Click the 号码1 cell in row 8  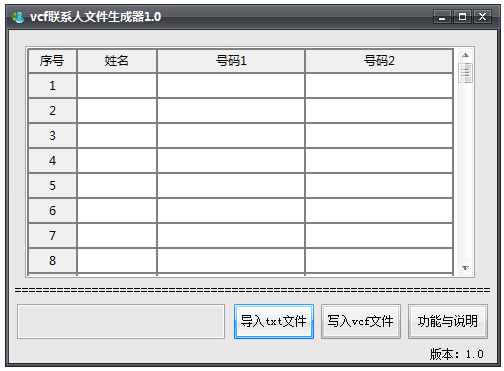(x=231, y=261)
